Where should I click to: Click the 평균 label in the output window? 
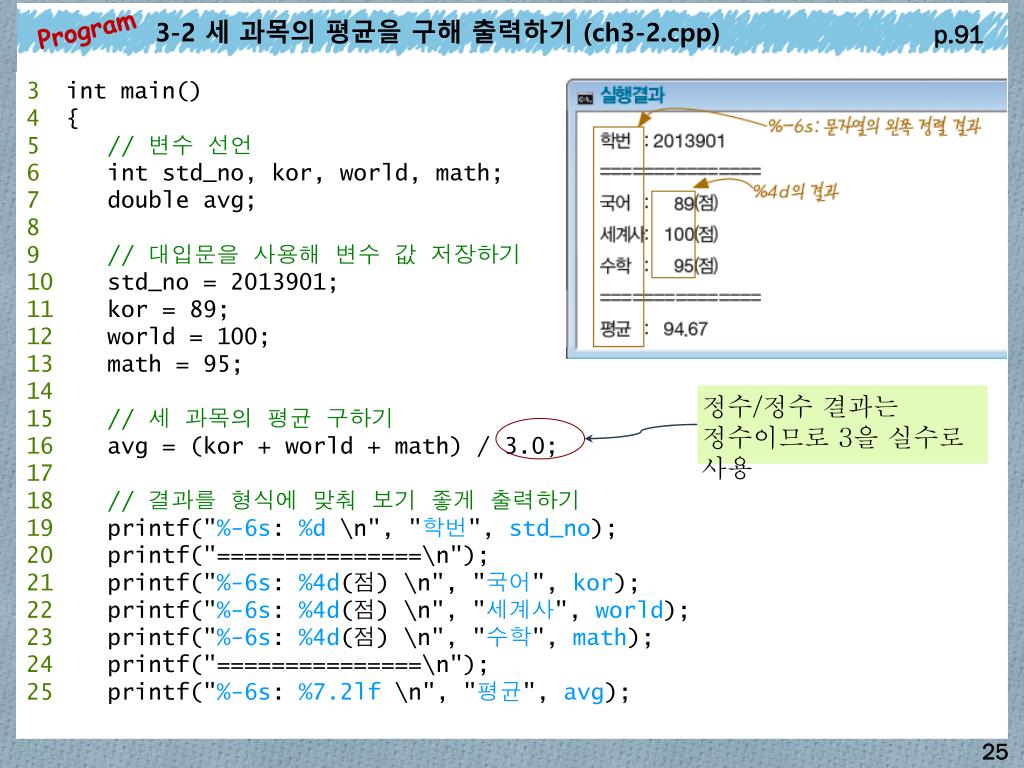pyautogui.click(x=615, y=328)
